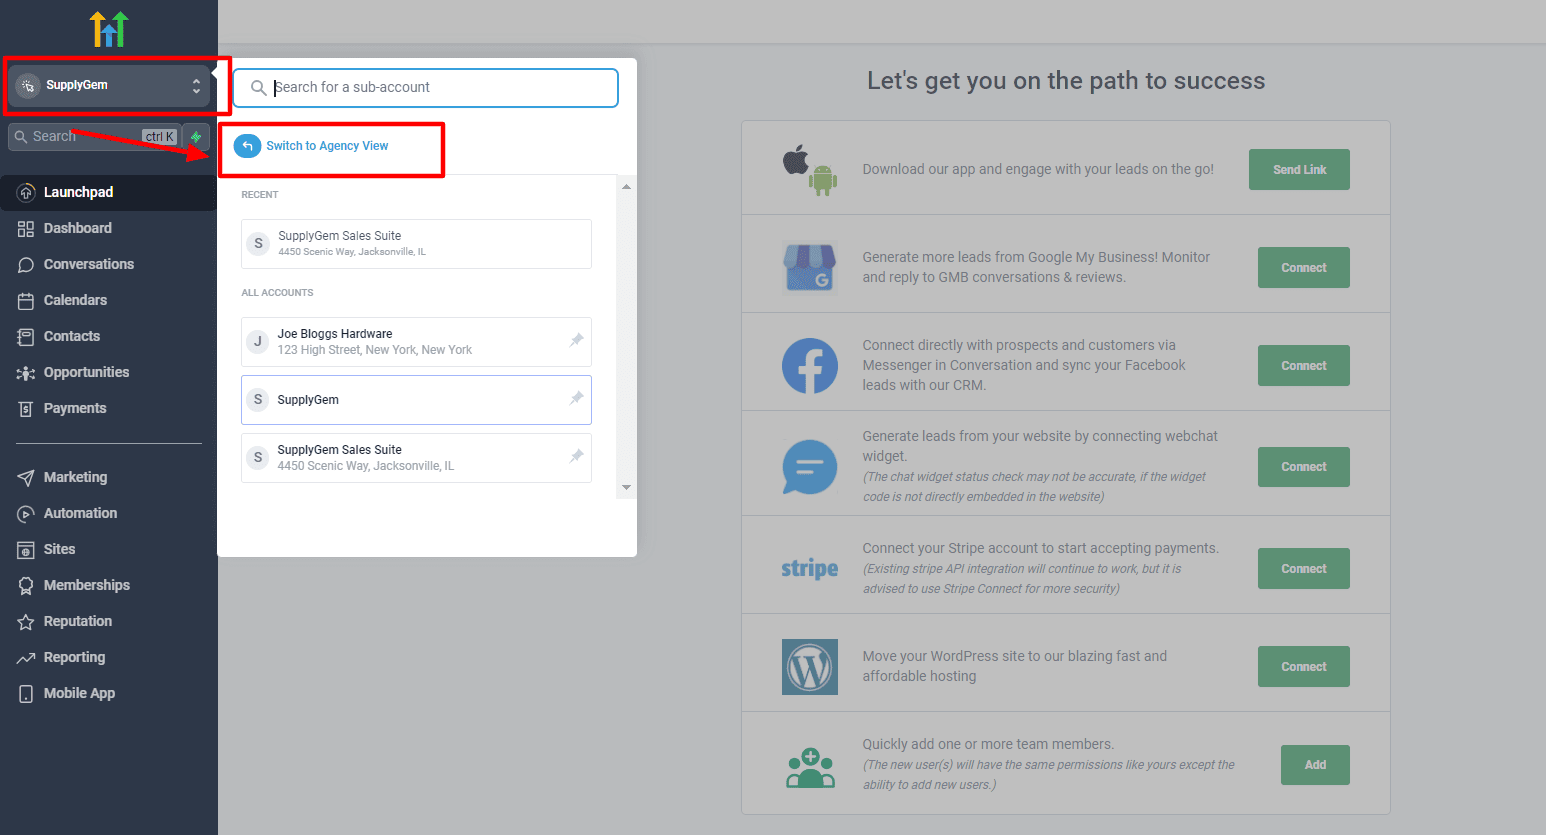Click the account list scrollbar up arrow
The width and height of the screenshot is (1546, 835).
626,187
